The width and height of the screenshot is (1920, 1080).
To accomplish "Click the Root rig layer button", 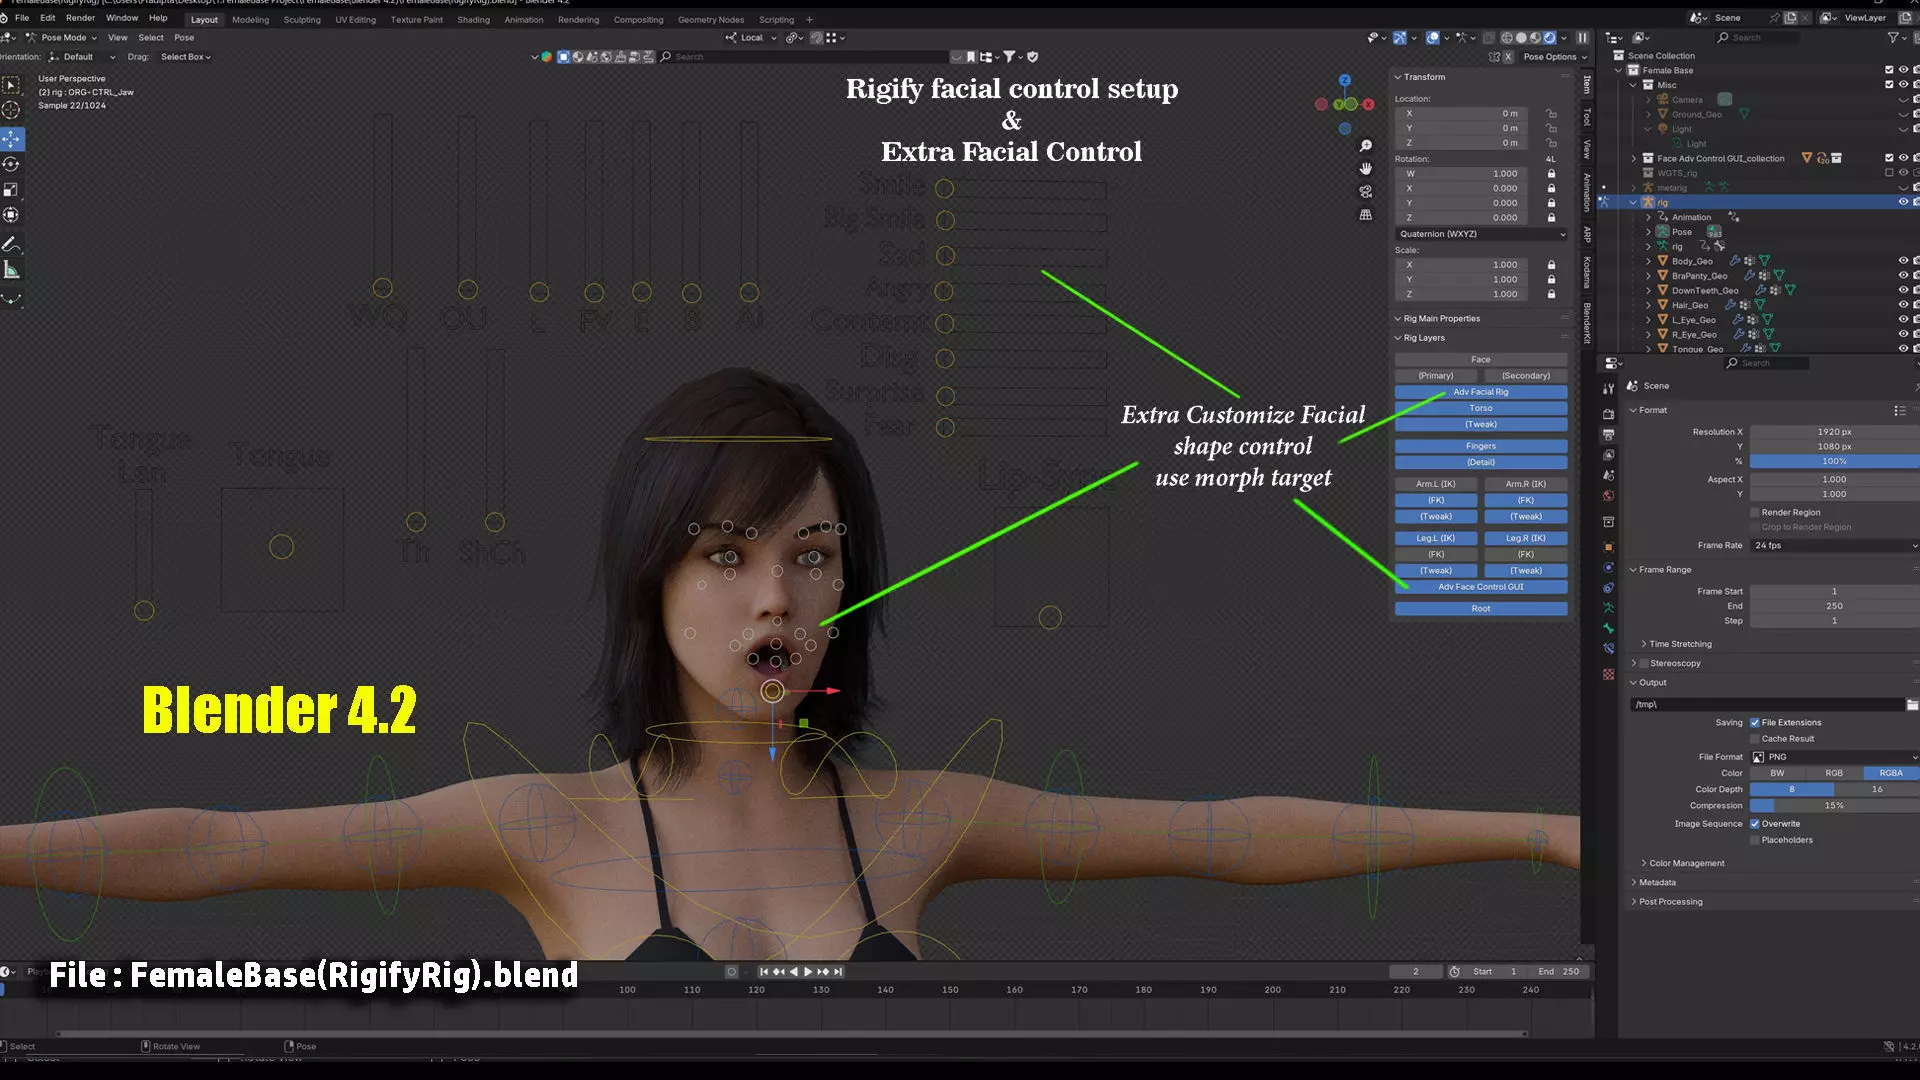I will [x=1481, y=609].
